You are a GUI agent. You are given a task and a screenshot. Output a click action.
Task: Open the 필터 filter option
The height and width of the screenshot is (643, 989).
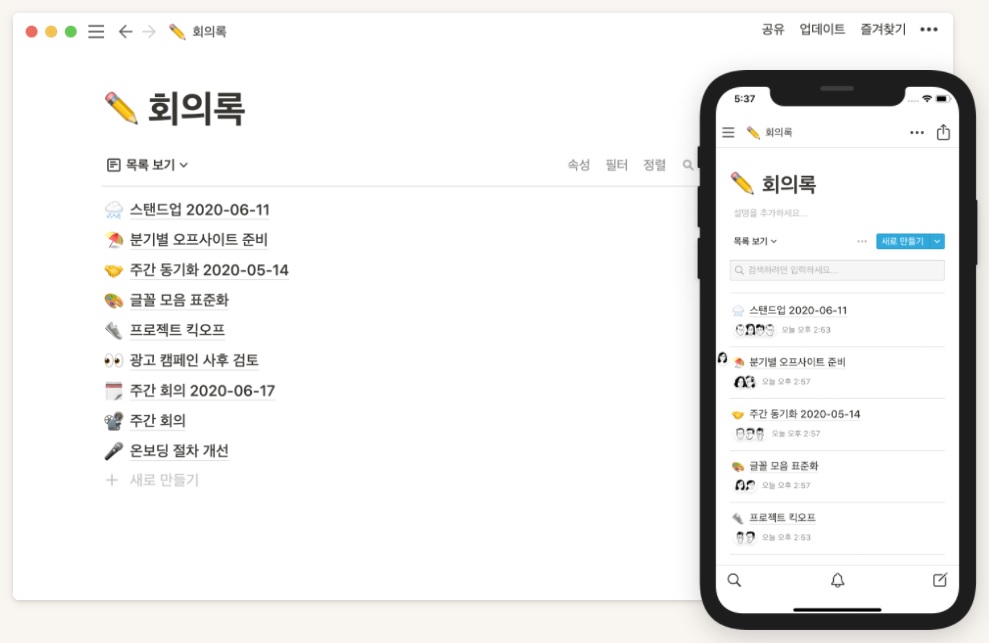coord(616,165)
